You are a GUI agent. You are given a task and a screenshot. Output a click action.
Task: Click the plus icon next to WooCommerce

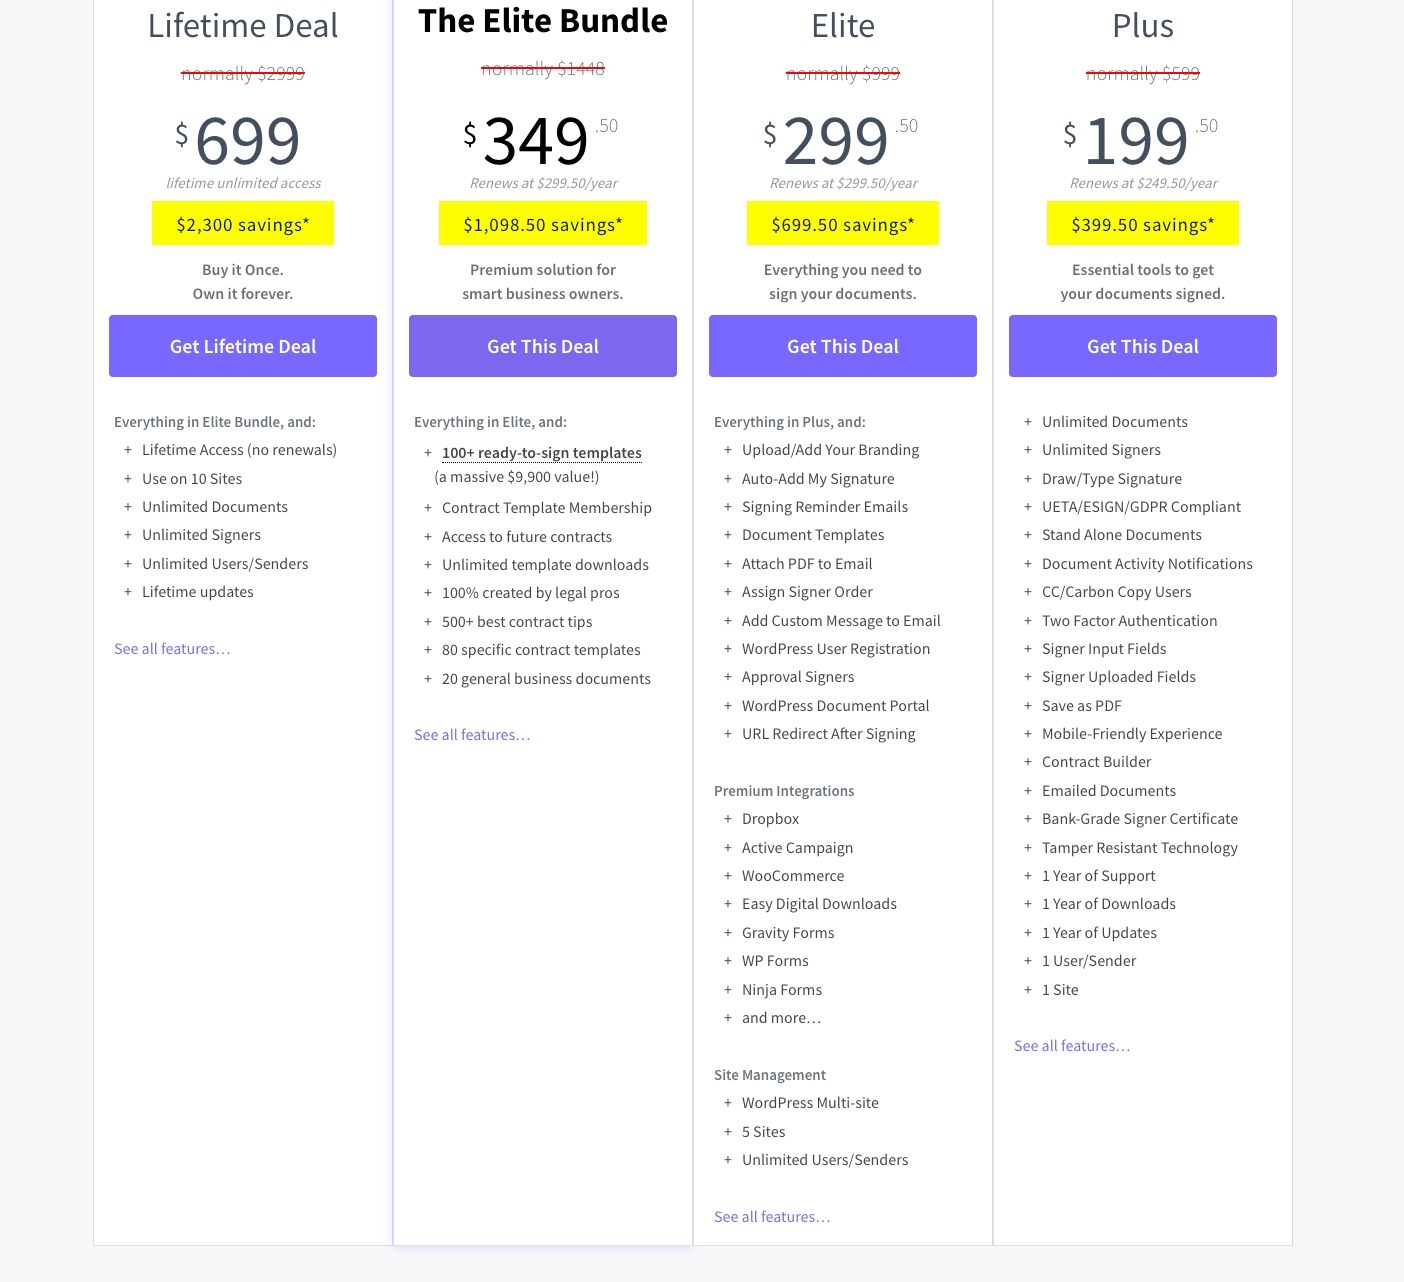[x=728, y=876]
